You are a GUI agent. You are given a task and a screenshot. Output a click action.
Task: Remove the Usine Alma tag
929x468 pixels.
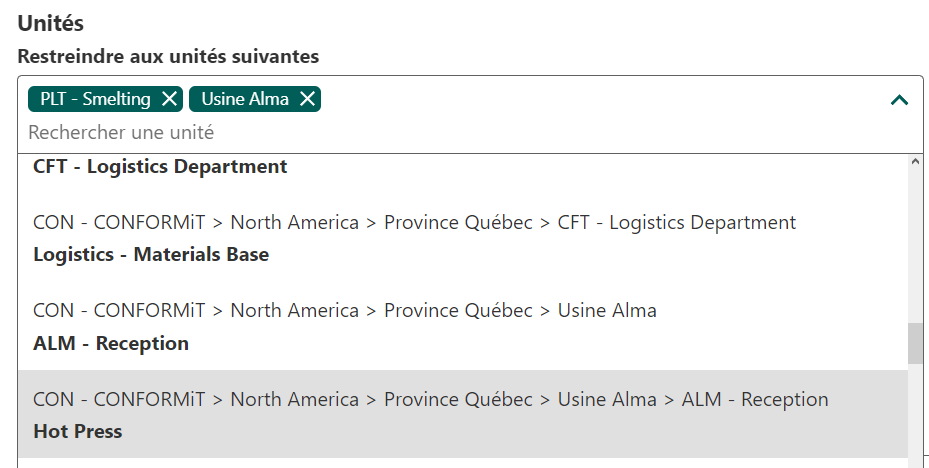pos(307,99)
